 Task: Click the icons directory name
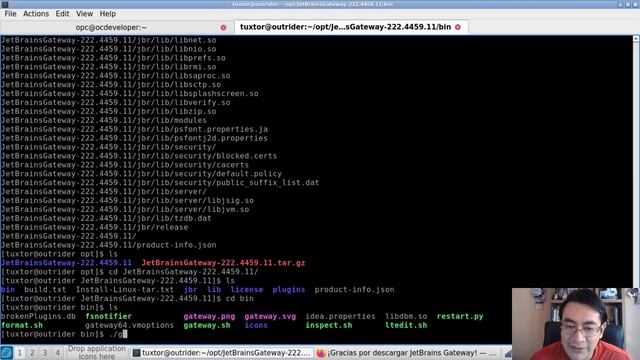pyautogui.click(x=256, y=325)
